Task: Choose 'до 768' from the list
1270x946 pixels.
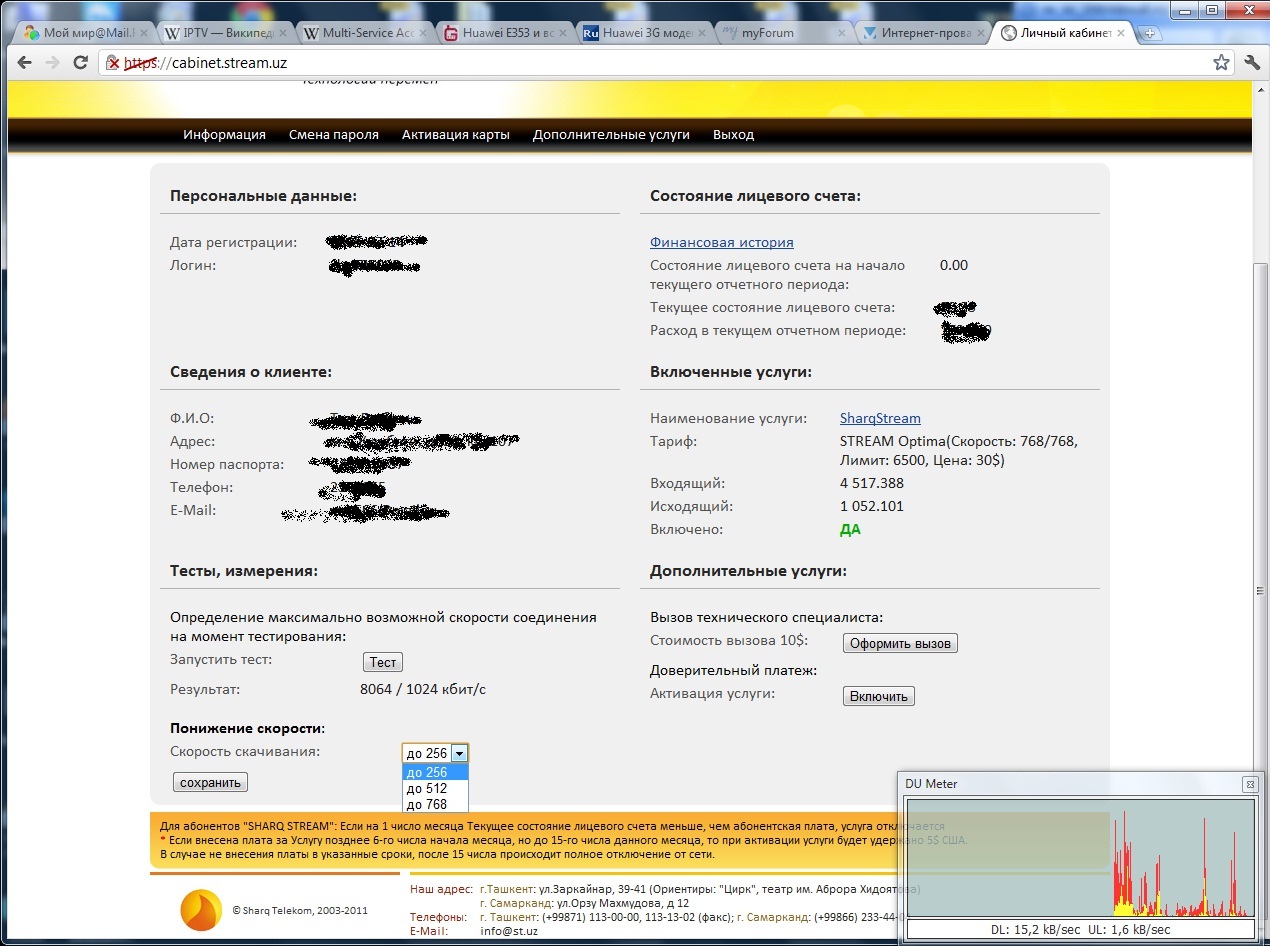Action: point(428,804)
